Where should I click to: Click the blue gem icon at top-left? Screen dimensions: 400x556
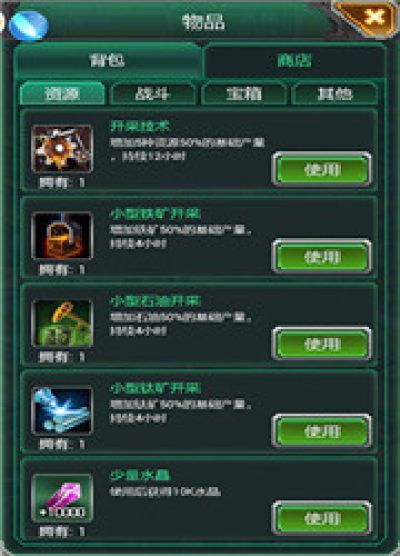tap(28, 26)
